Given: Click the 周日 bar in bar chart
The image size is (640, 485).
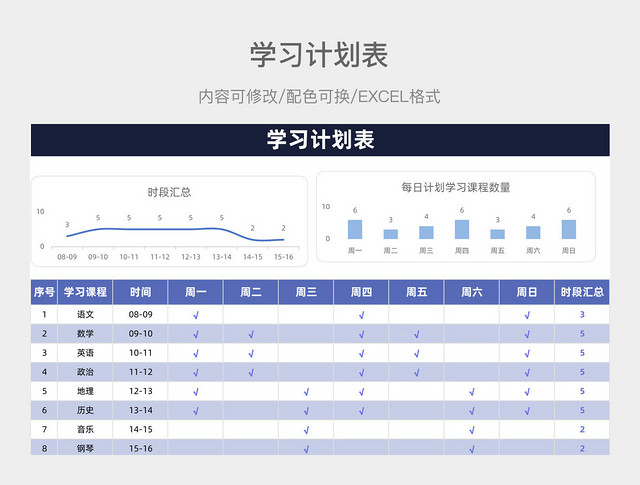Looking at the screenshot, I should [569, 229].
